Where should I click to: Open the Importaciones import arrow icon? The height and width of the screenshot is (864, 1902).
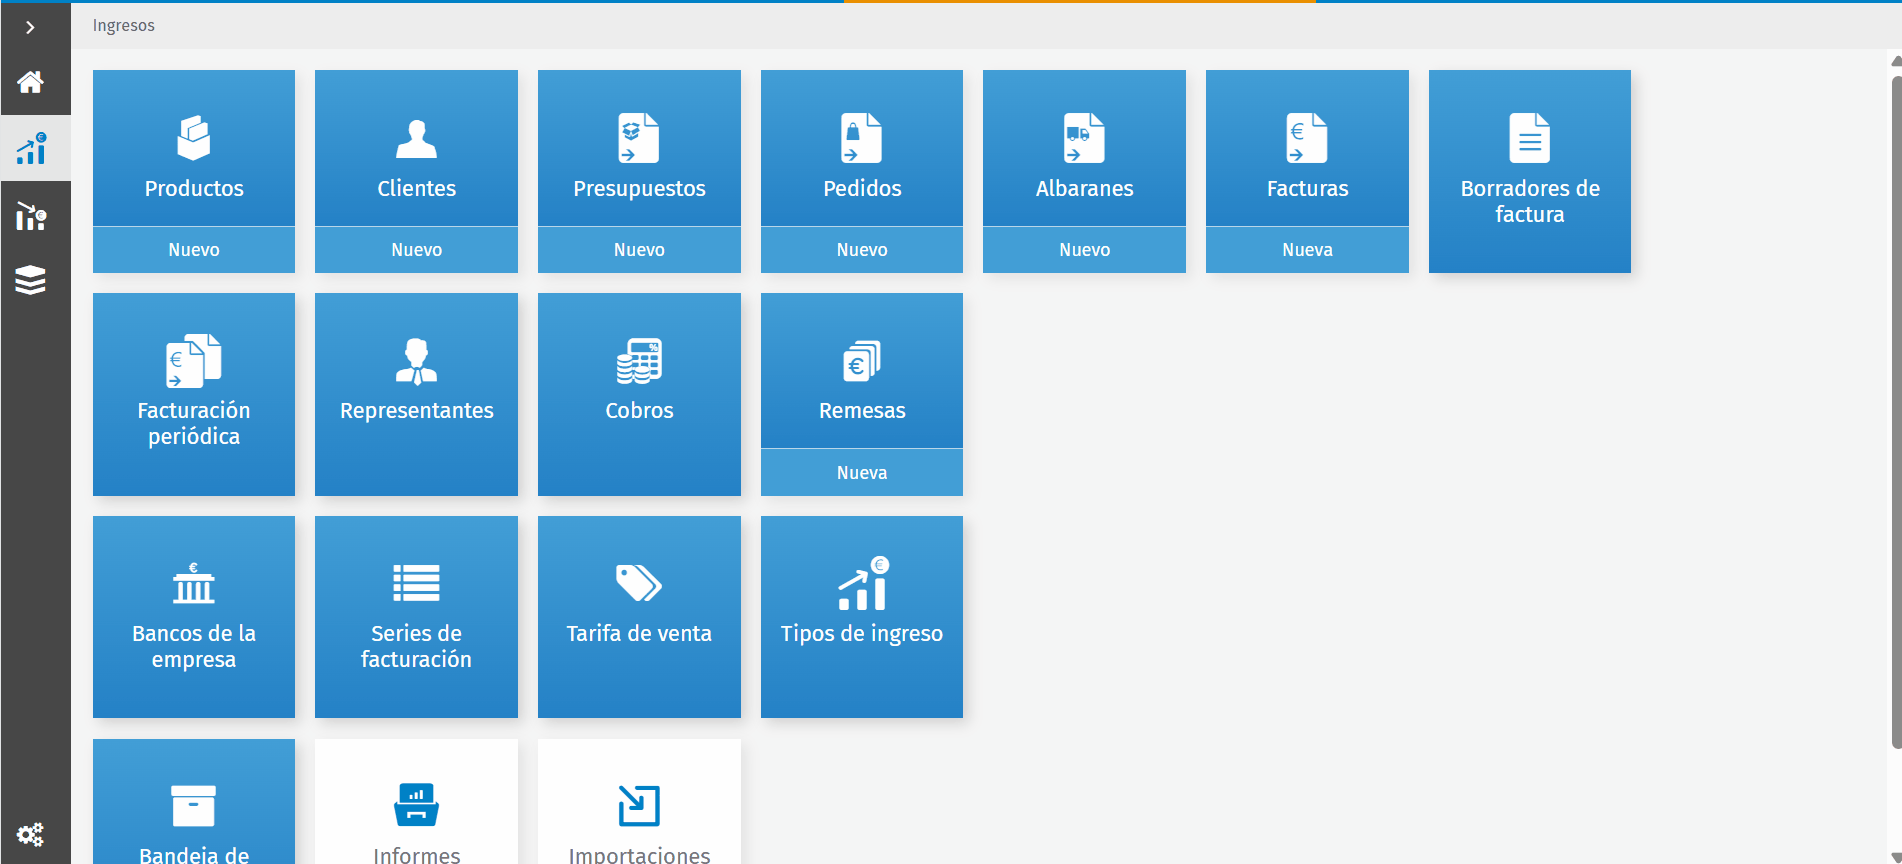click(x=639, y=805)
